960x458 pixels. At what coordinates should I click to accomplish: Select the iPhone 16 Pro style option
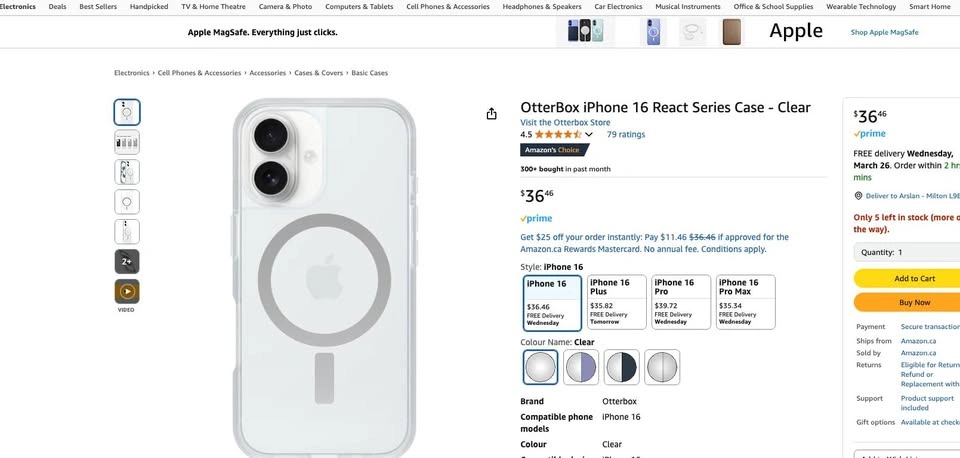(x=681, y=302)
